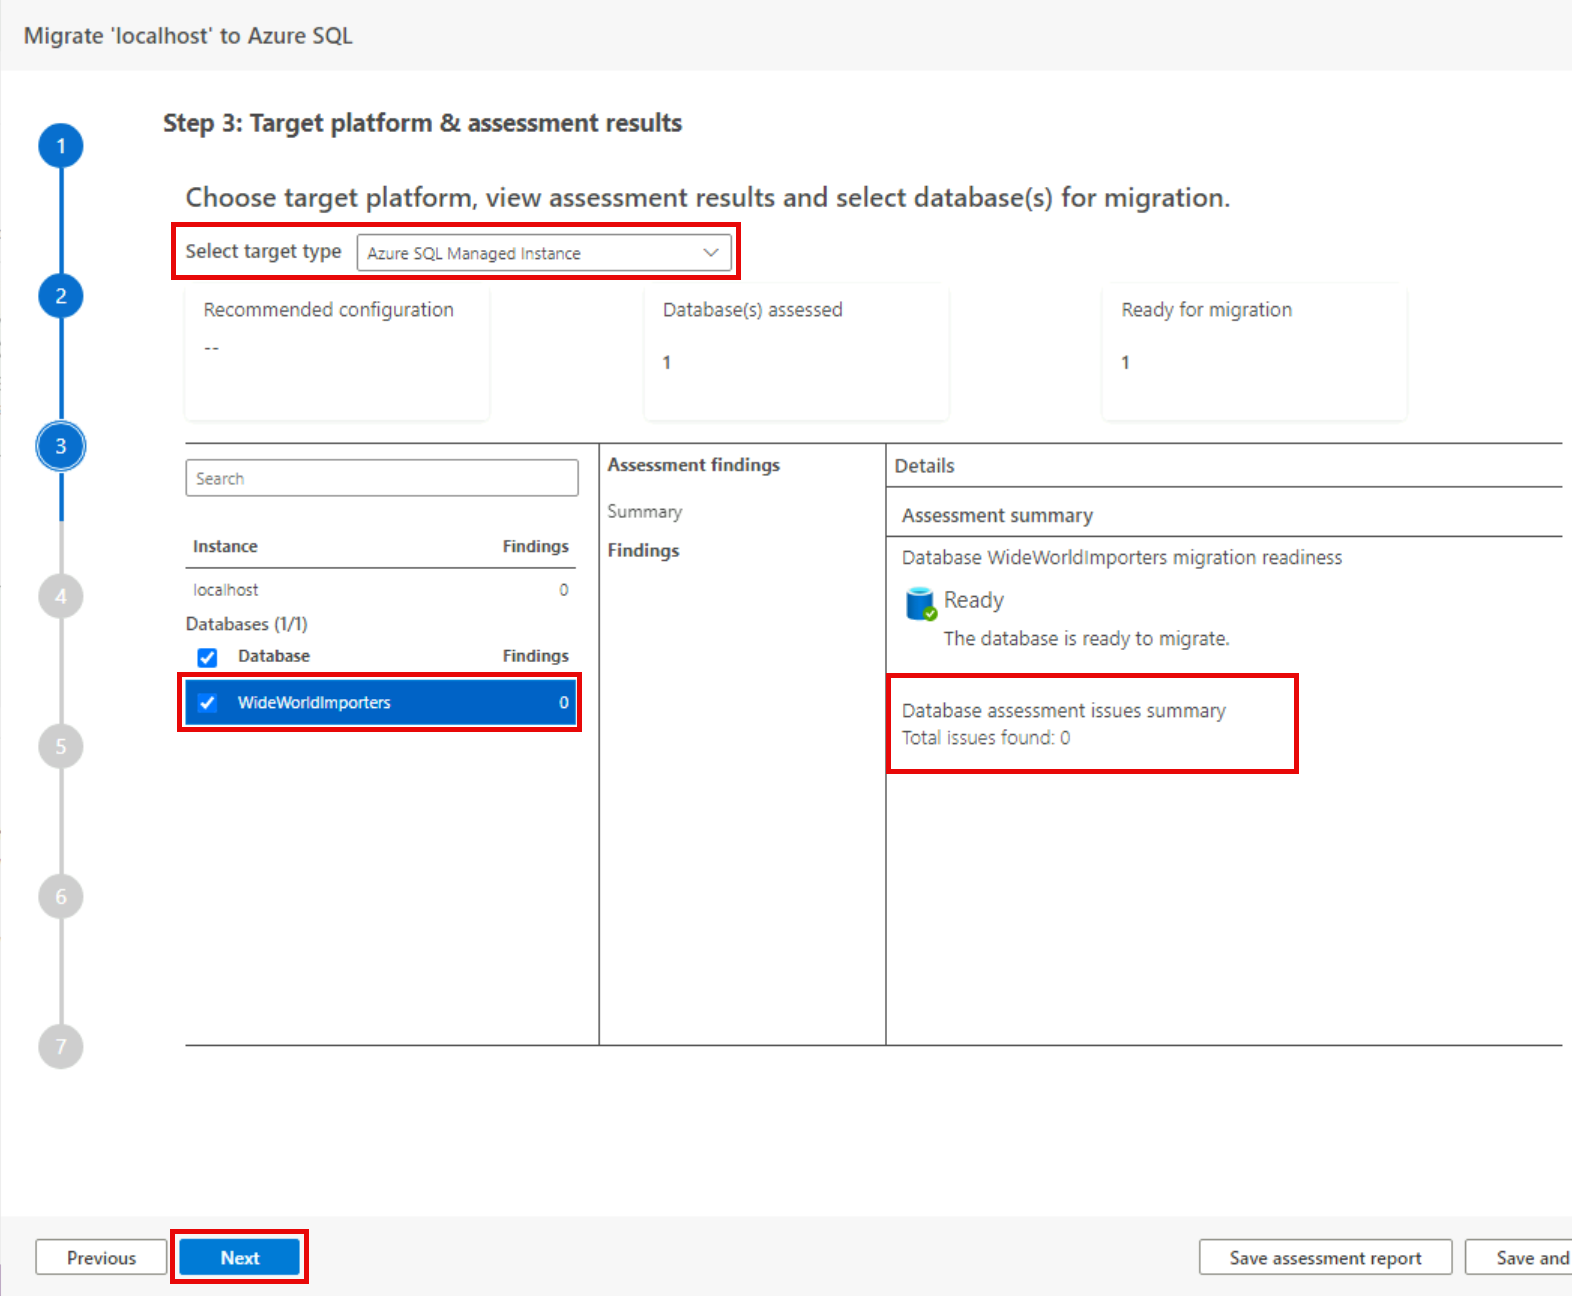Click the database Ready status icon
The width and height of the screenshot is (1572, 1296).
(x=920, y=604)
